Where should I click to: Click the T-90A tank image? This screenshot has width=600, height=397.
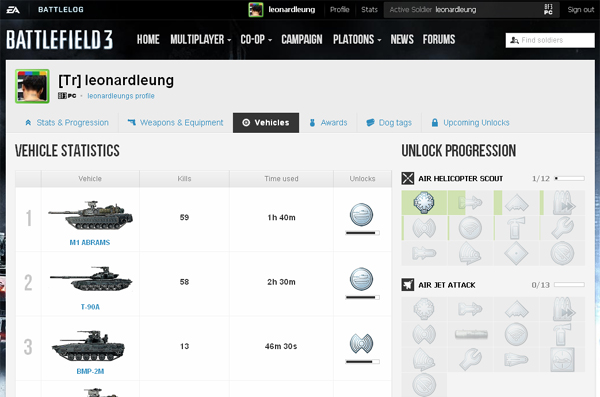coord(91,279)
